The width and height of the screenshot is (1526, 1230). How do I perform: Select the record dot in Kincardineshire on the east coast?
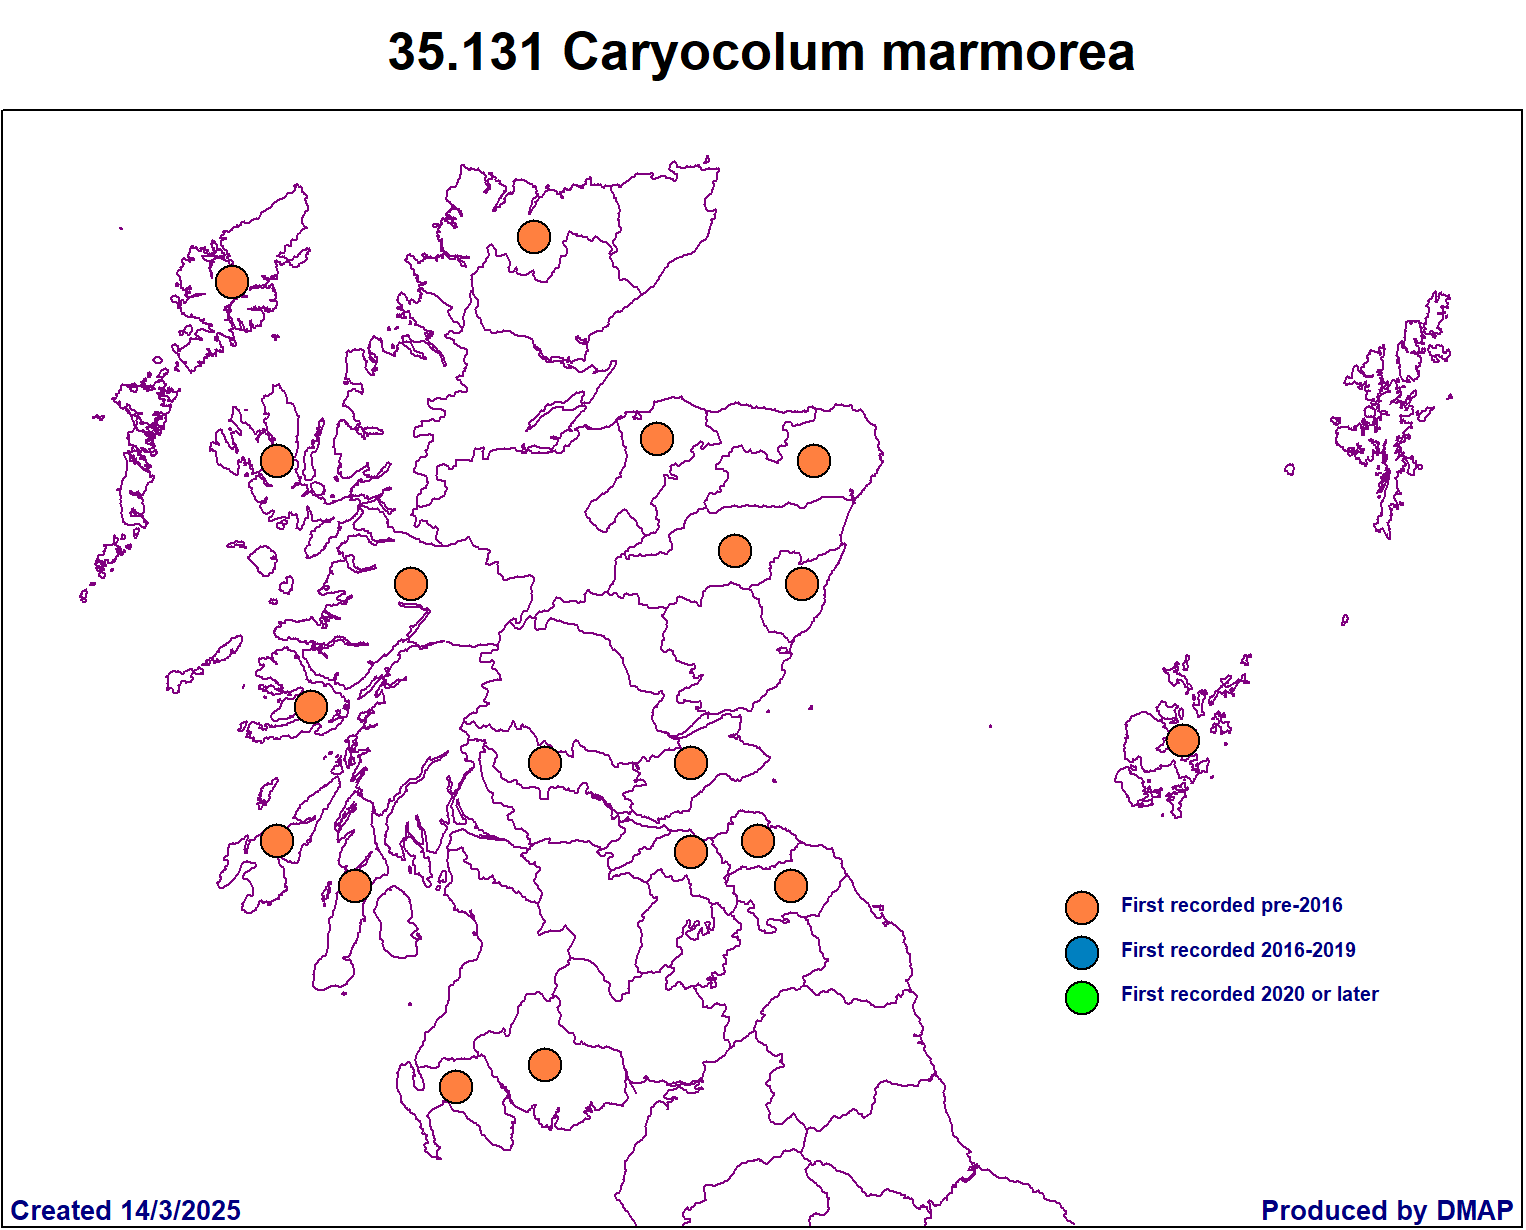(x=802, y=584)
